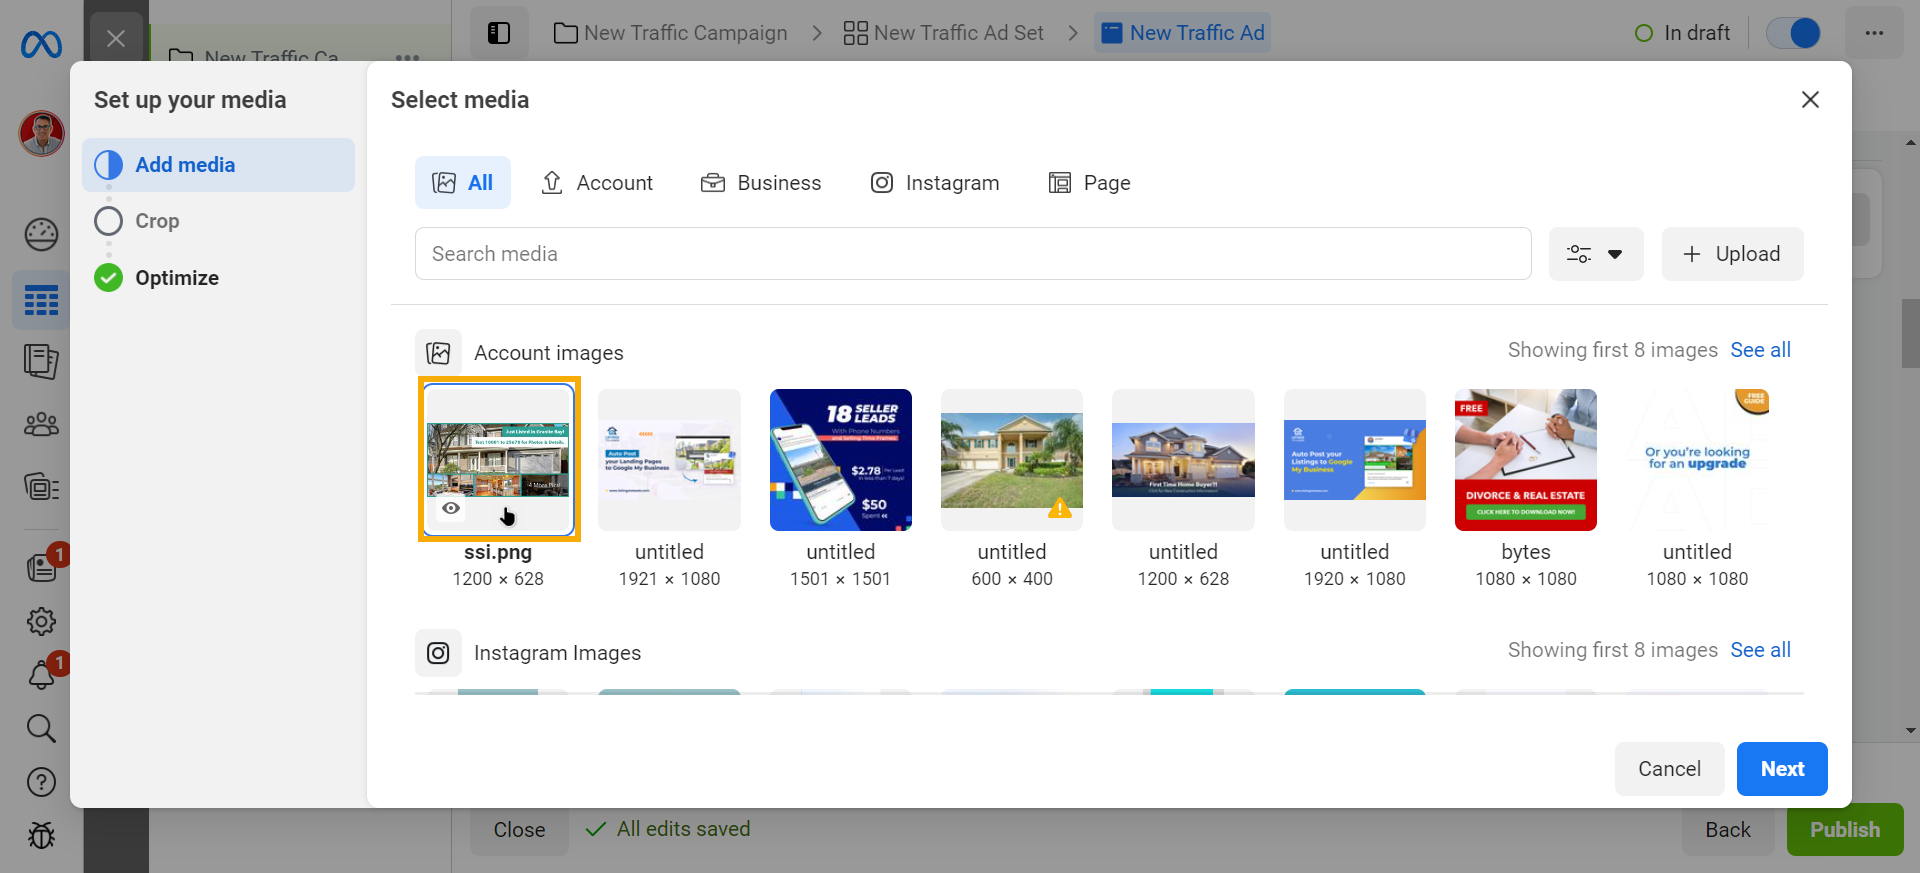The width and height of the screenshot is (1920, 873).
Task: Toggle the ad on/off switch
Action: point(1793,33)
